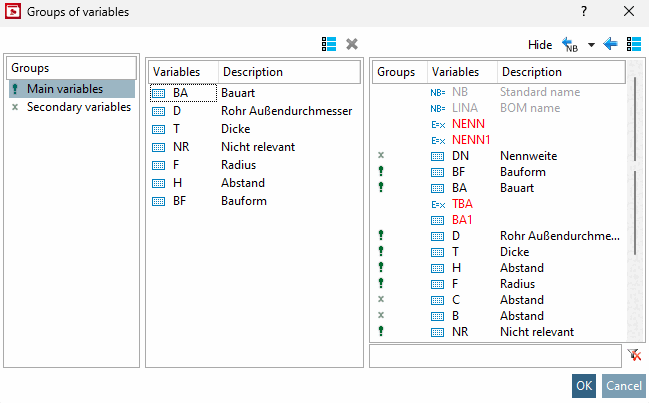Image resolution: width=649 pixels, height=403 pixels.
Task: Select the red BA1 variable
Action: (462, 220)
